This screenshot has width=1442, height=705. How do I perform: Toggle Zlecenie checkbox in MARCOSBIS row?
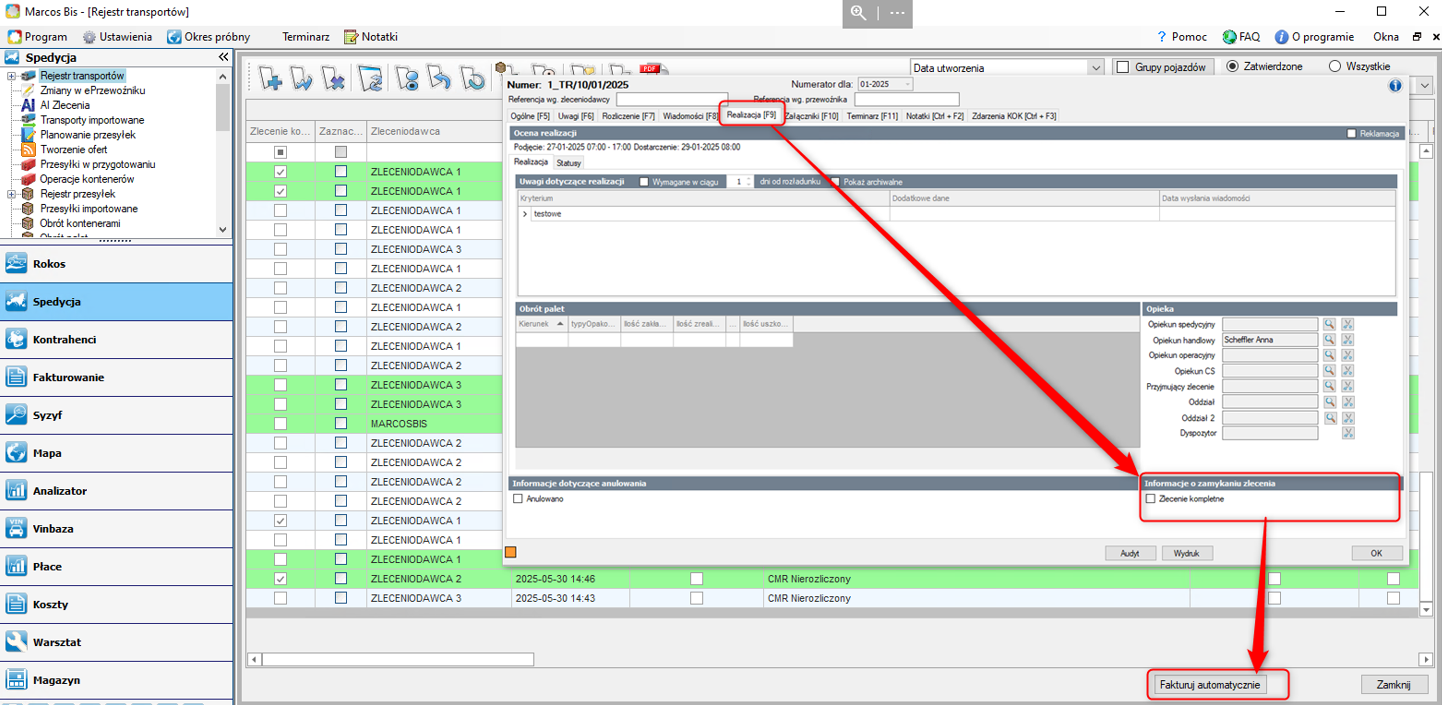tap(280, 424)
